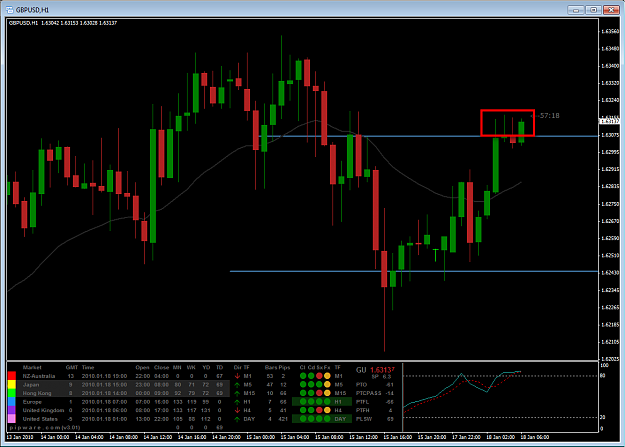Click the 17 Jan 22:00 time axis label
The width and height of the screenshot is (625, 447).
point(466,437)
